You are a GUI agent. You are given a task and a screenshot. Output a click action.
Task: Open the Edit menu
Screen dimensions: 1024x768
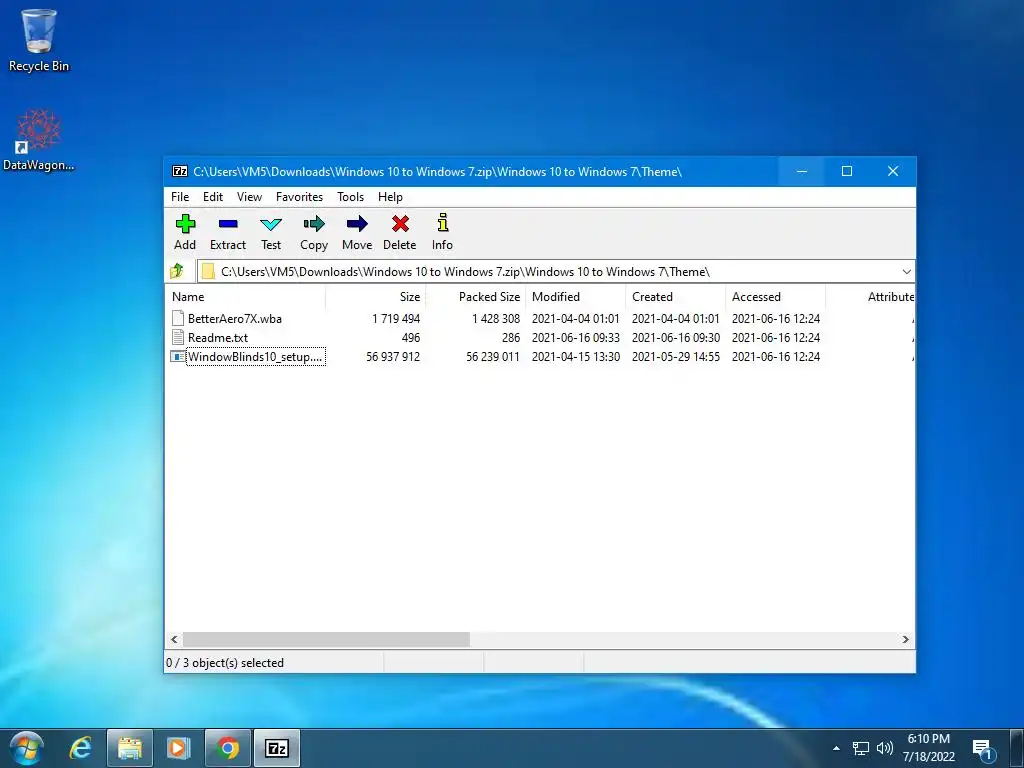point(213,197)
